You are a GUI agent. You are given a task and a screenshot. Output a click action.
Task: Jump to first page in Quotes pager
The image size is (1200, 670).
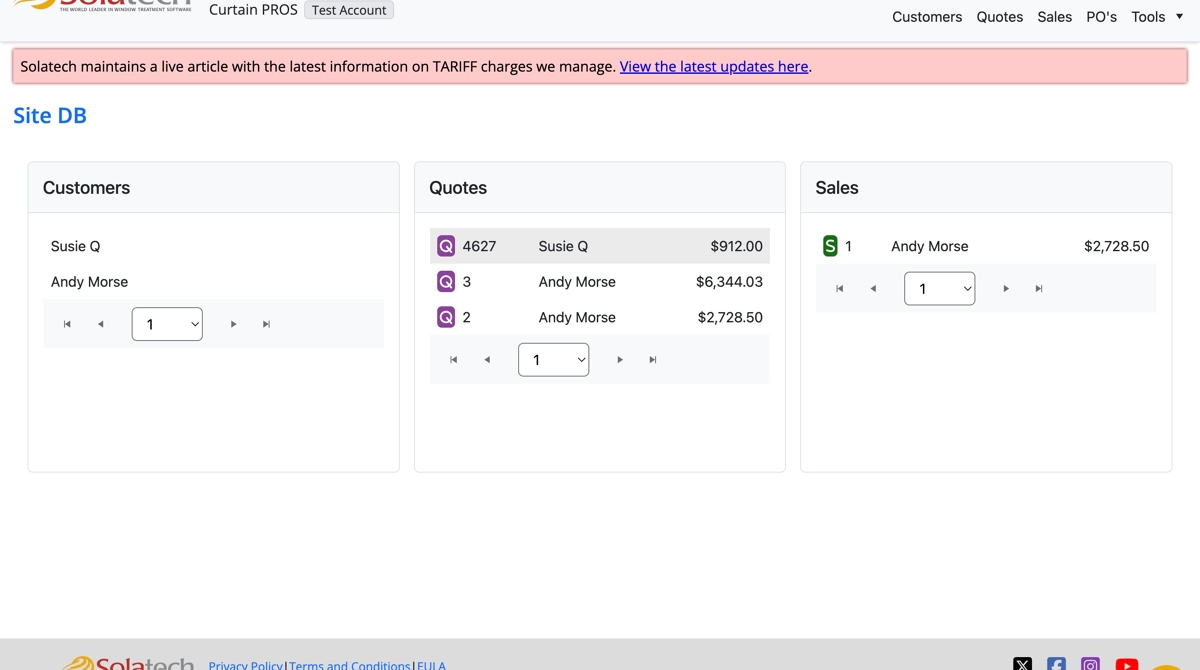(x=453, y=360)
